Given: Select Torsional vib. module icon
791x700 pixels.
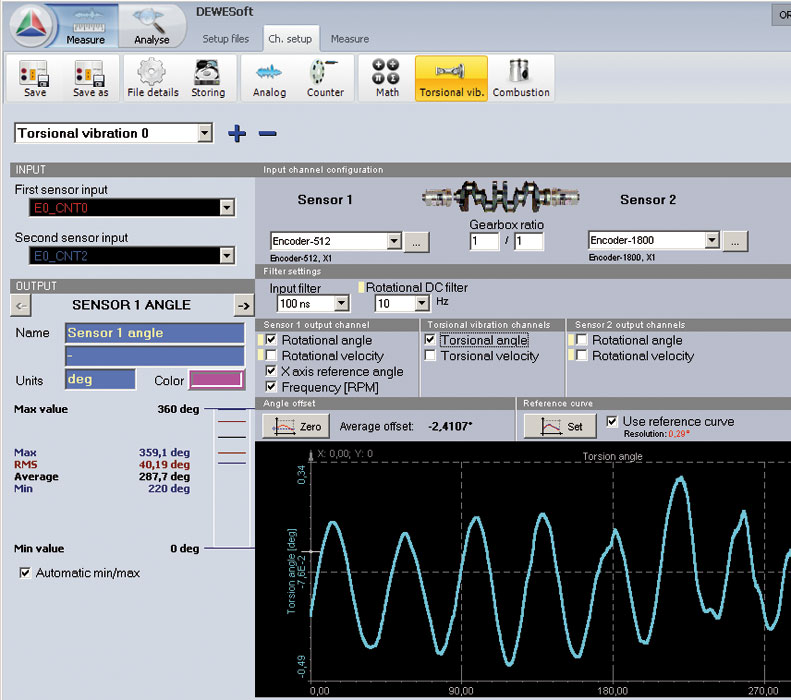Looking at the screenshot, I should 451,79.
